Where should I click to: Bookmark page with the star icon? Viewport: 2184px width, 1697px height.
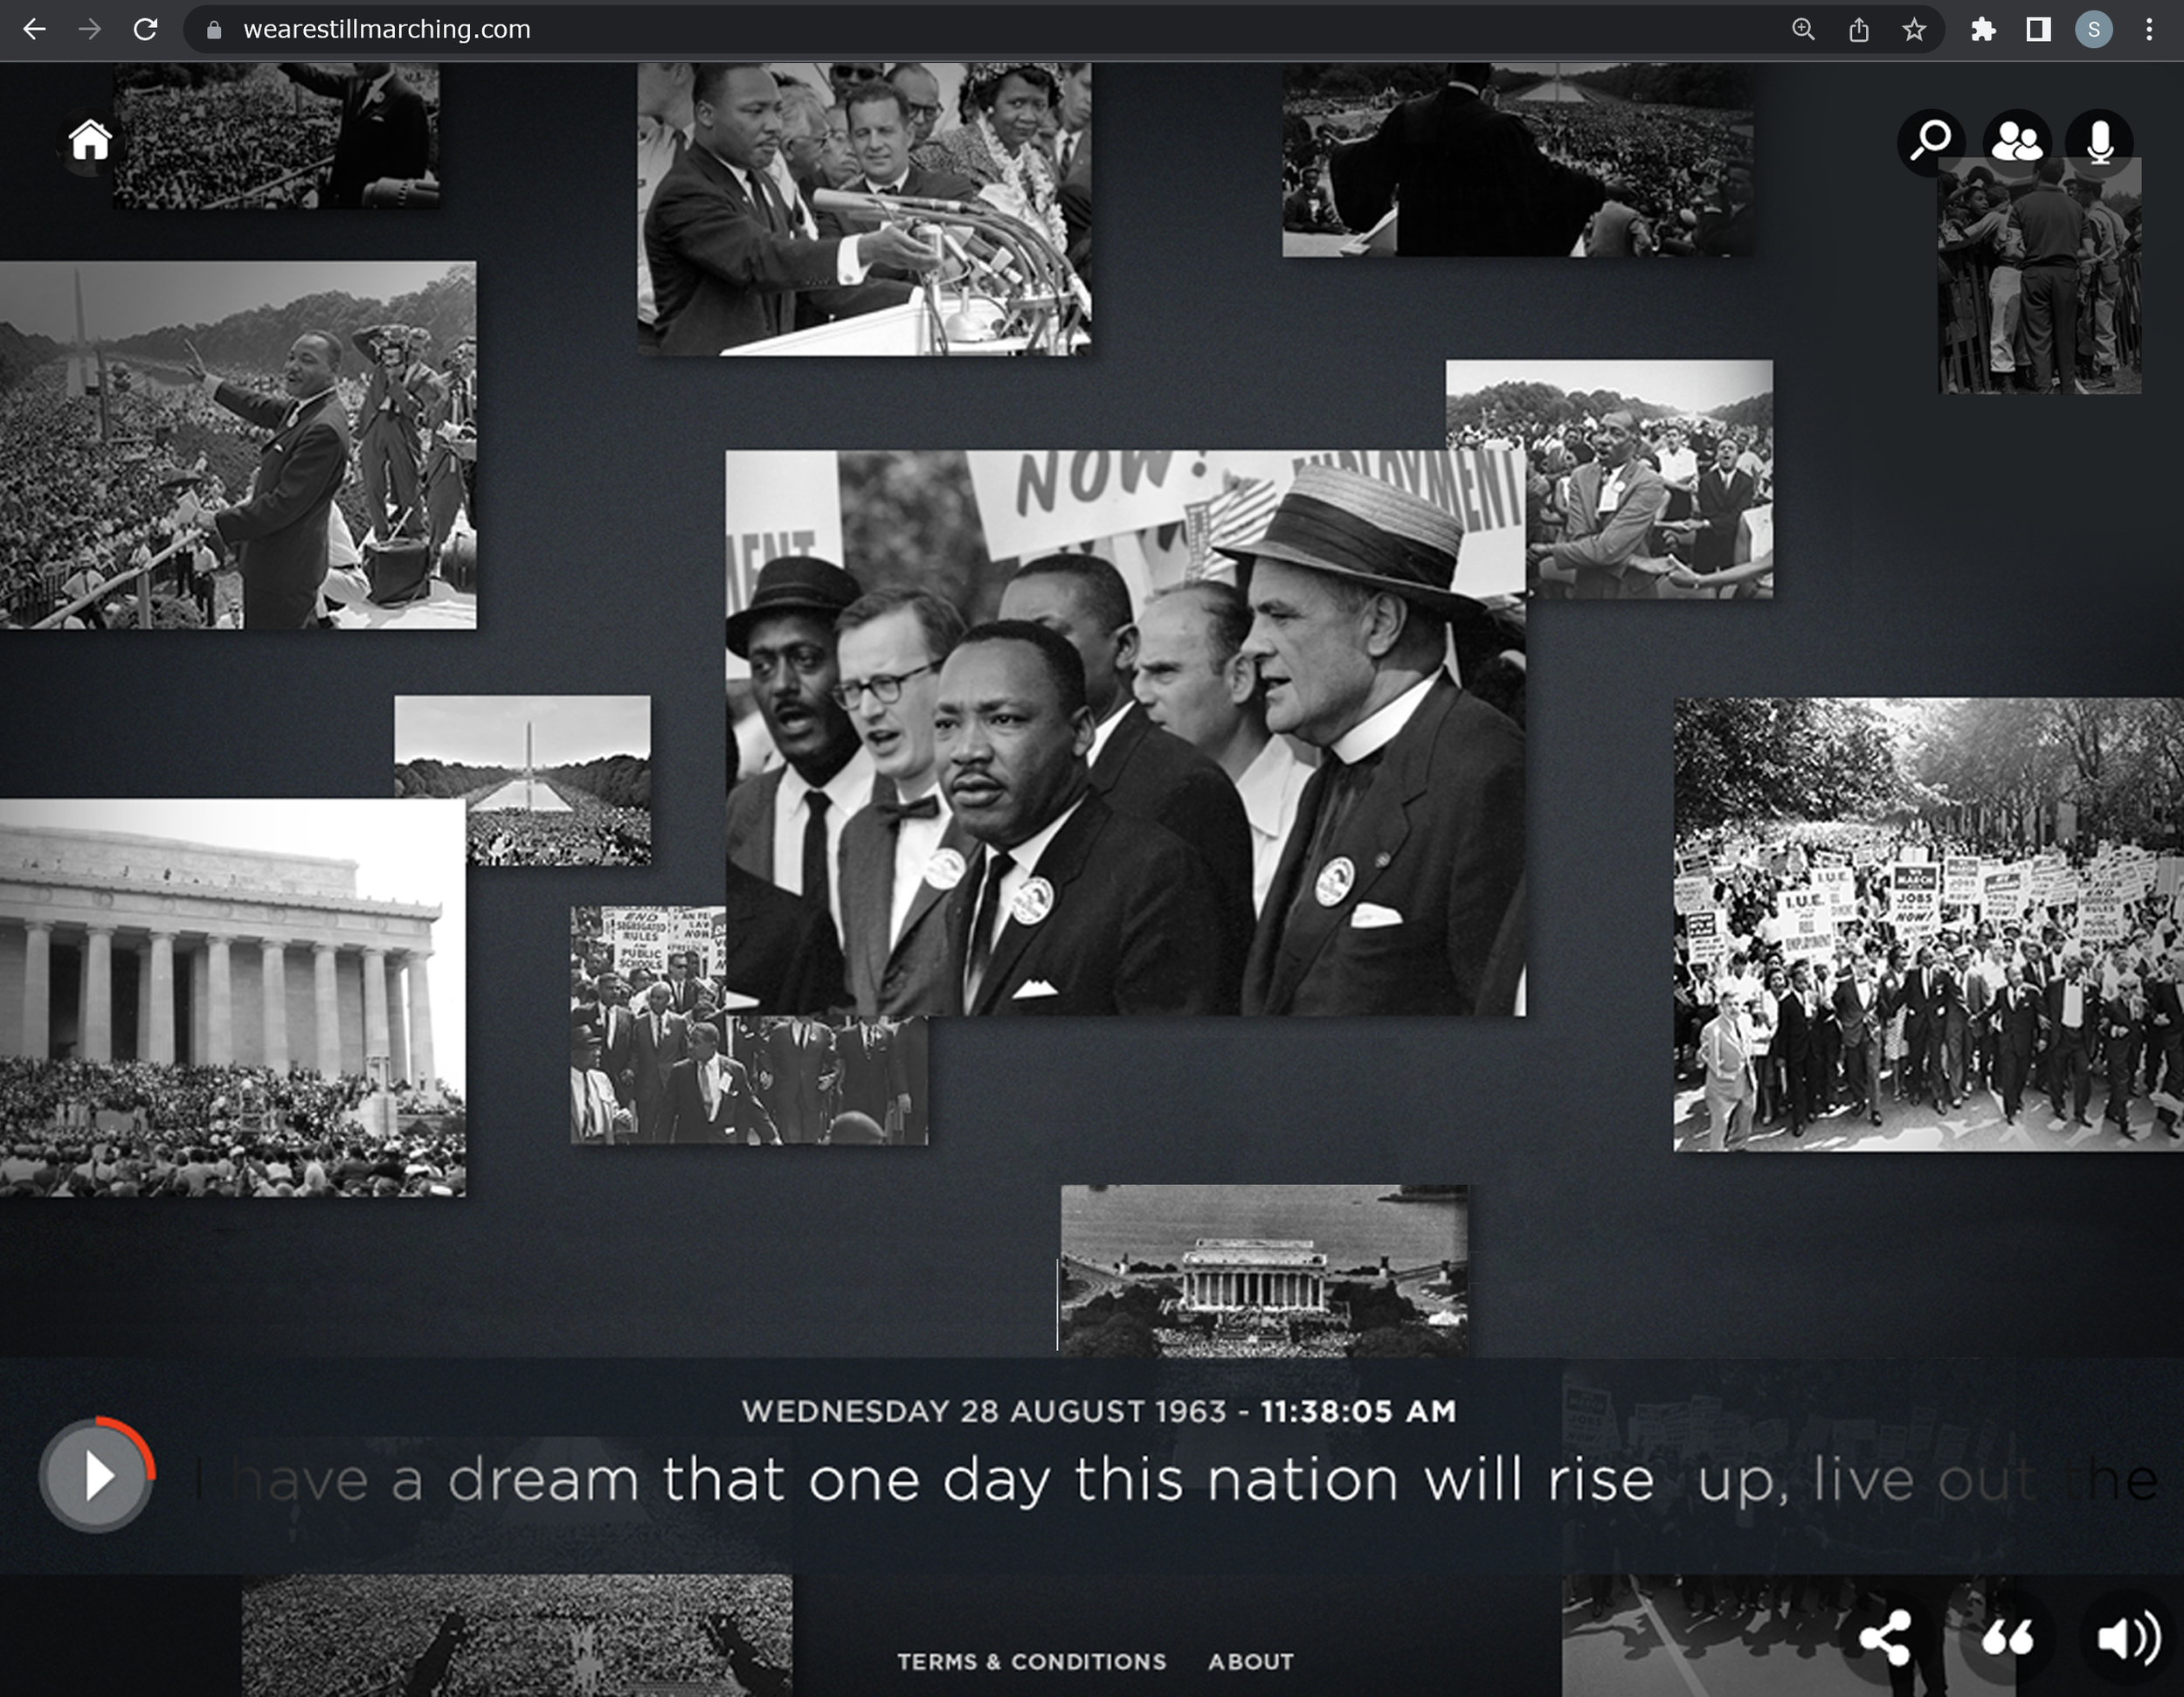[1914, 30]
